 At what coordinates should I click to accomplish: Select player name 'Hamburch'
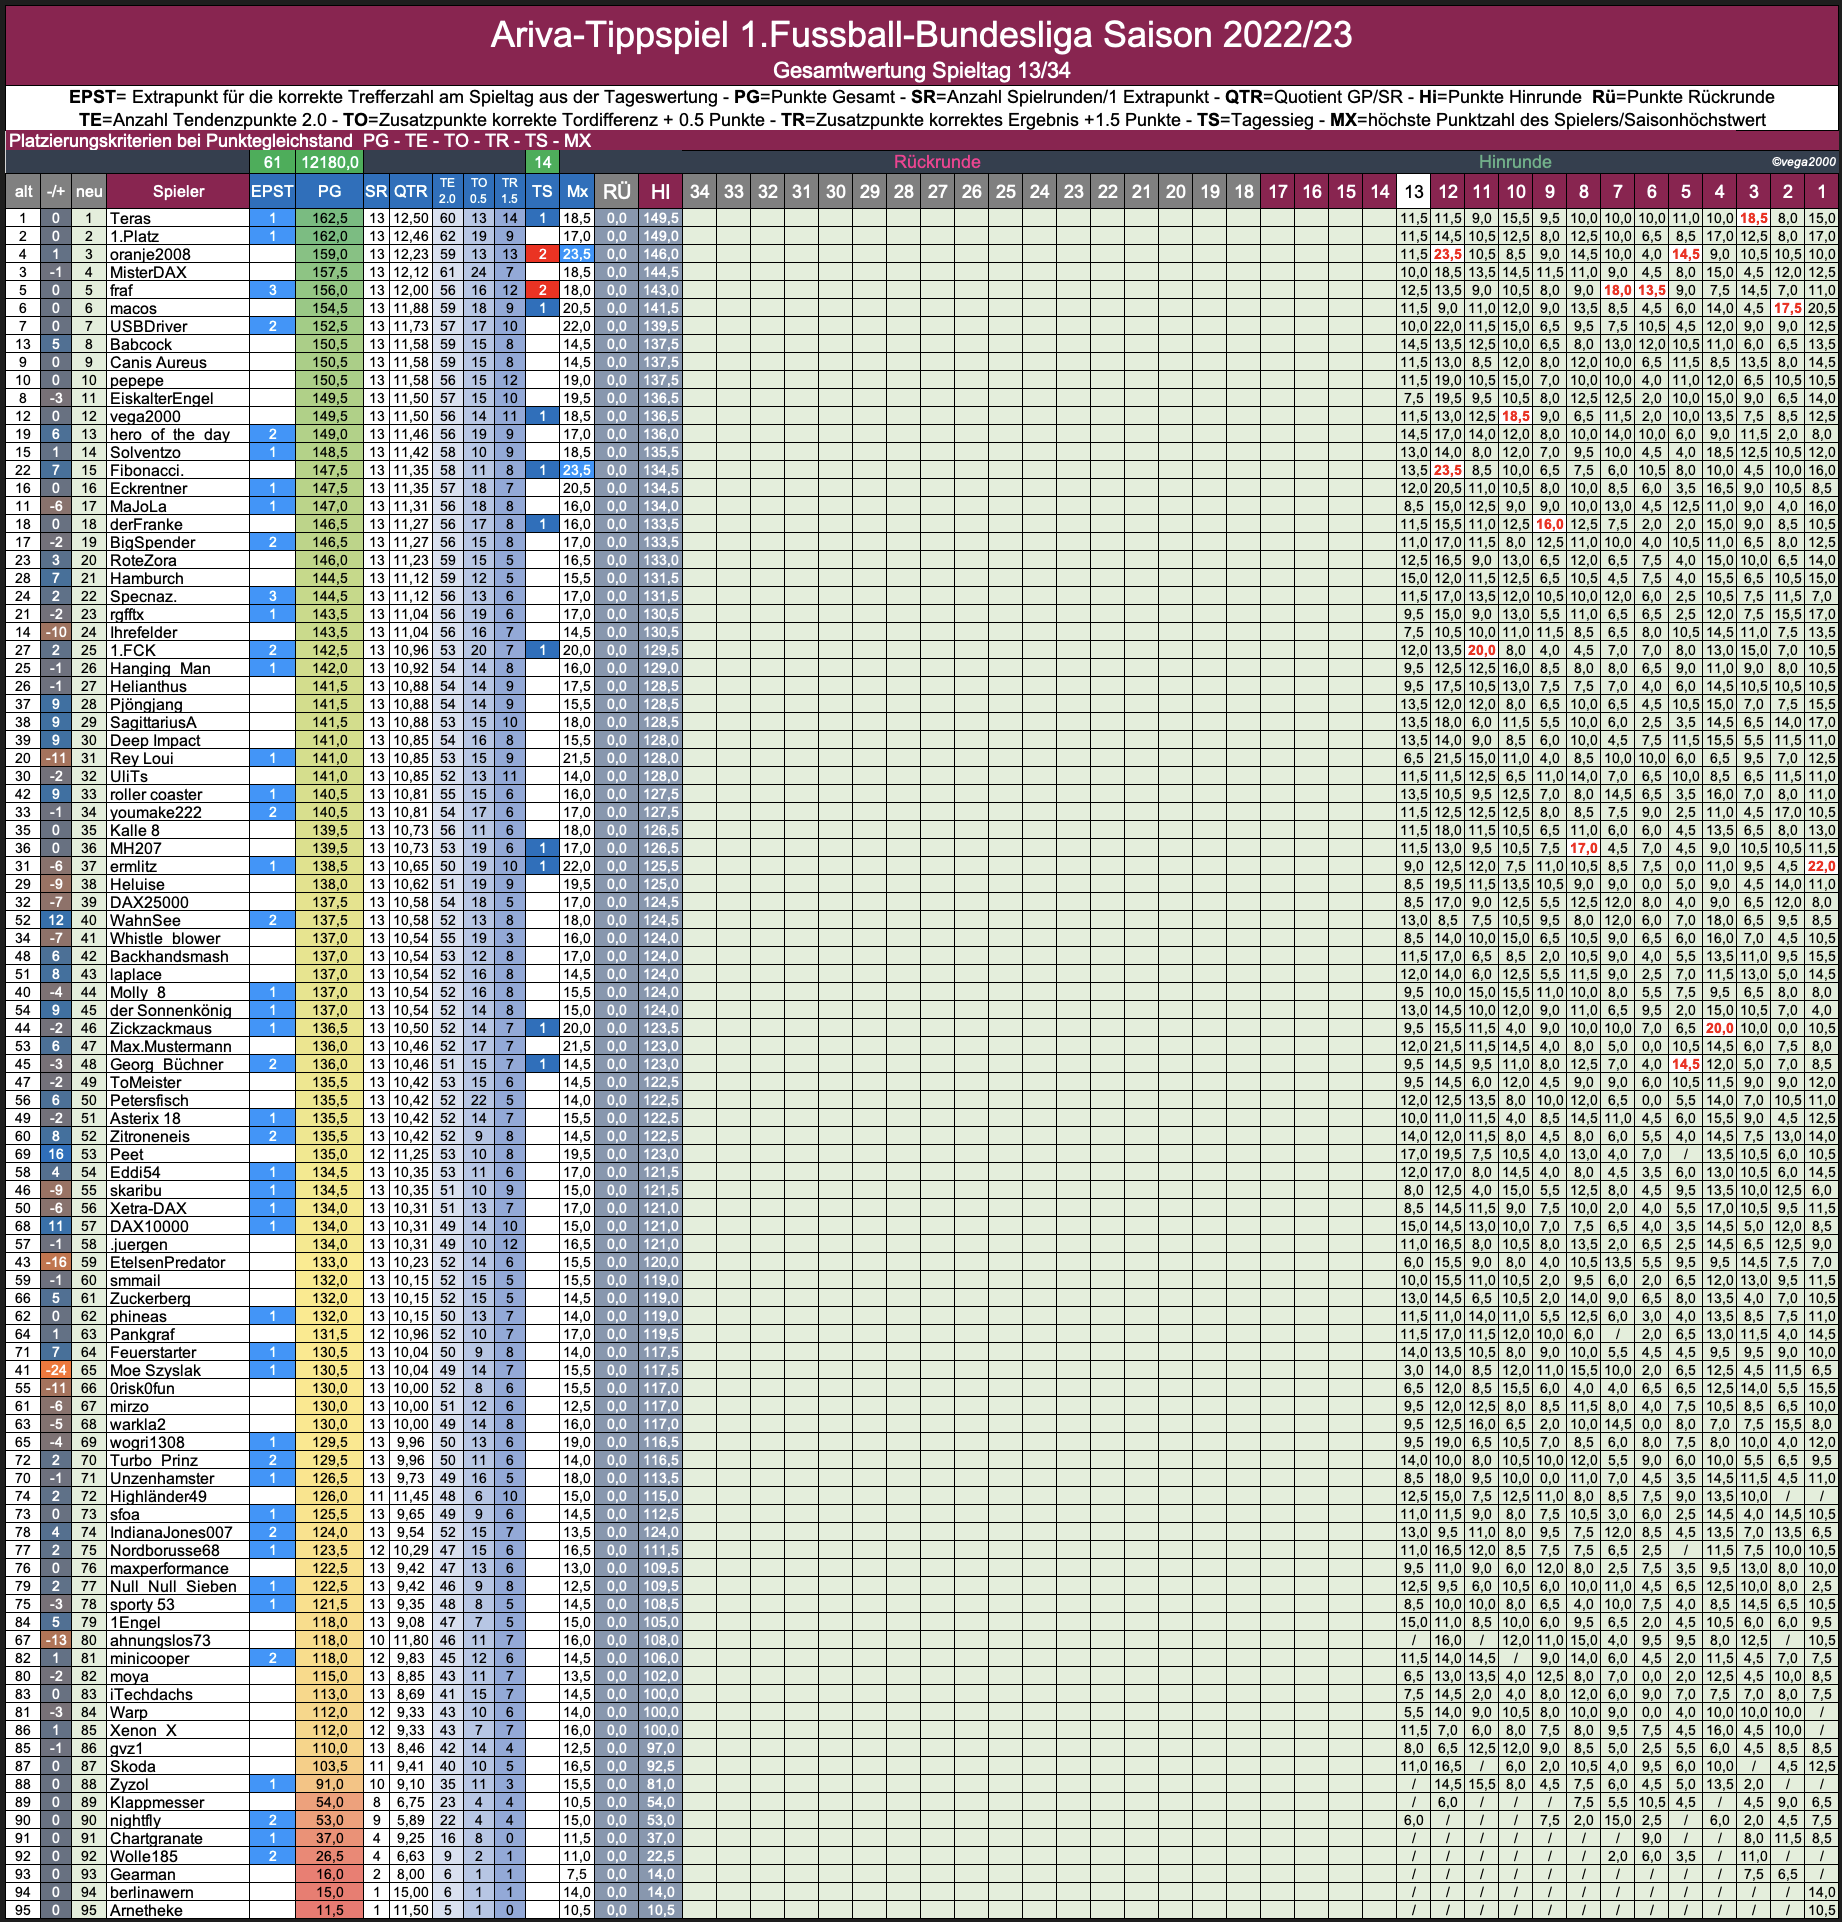pos(147,578)
